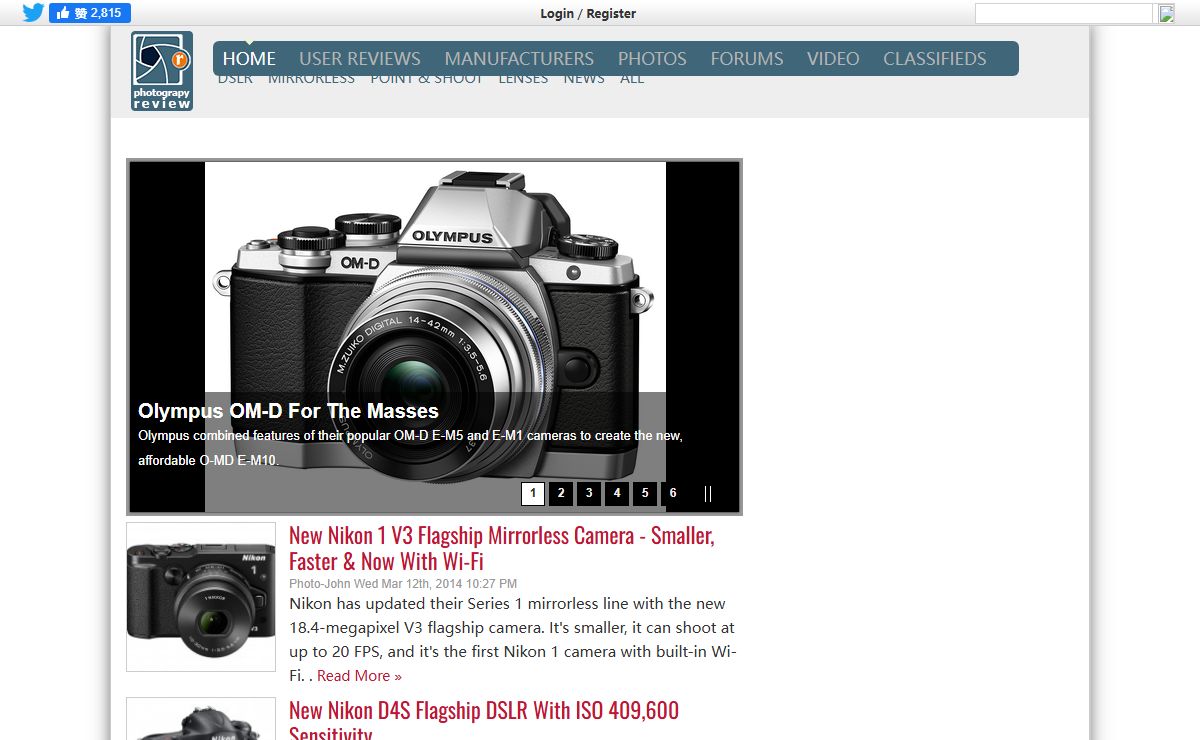Open the Nikon D4S camera thumbnail

pyautogui.click(x=201, y=719)
